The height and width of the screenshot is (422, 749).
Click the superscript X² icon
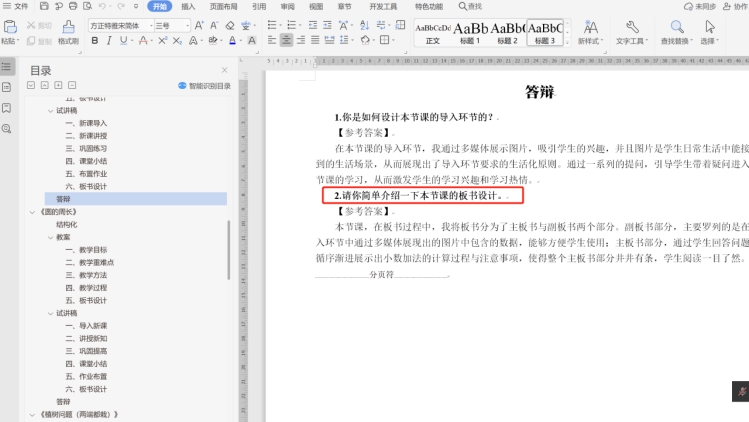click(163, 41)
